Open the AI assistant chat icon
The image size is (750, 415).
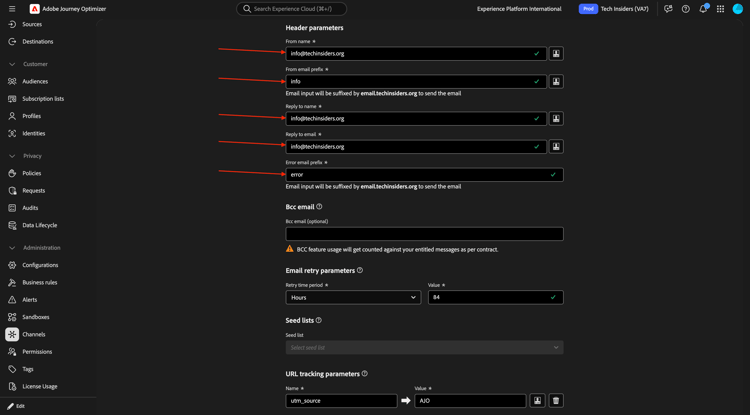click(668, 9)
